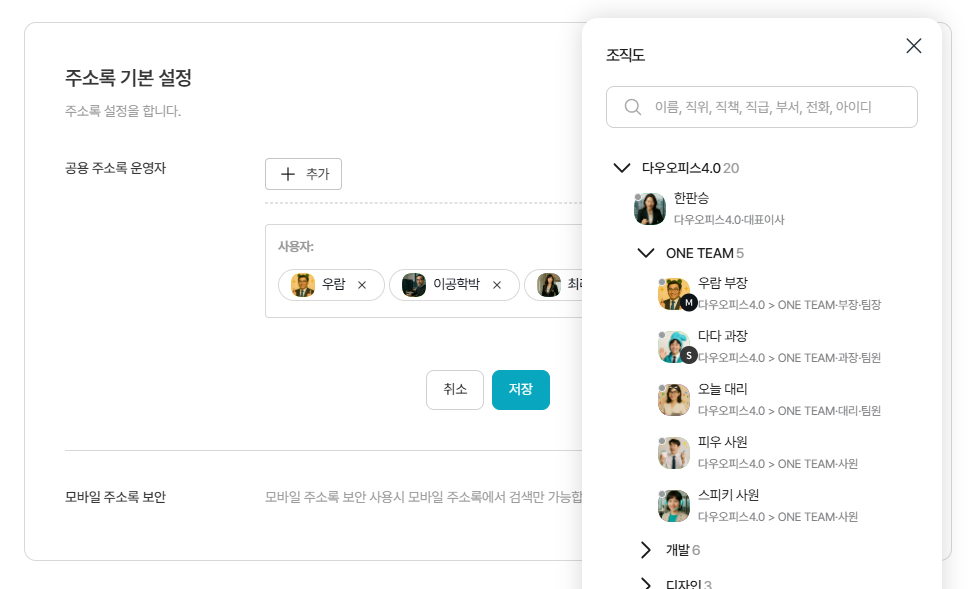Click the plus 추가 button
Image resolution: width=976 pixels, height=589 pixels.
(x=303, y=174)
